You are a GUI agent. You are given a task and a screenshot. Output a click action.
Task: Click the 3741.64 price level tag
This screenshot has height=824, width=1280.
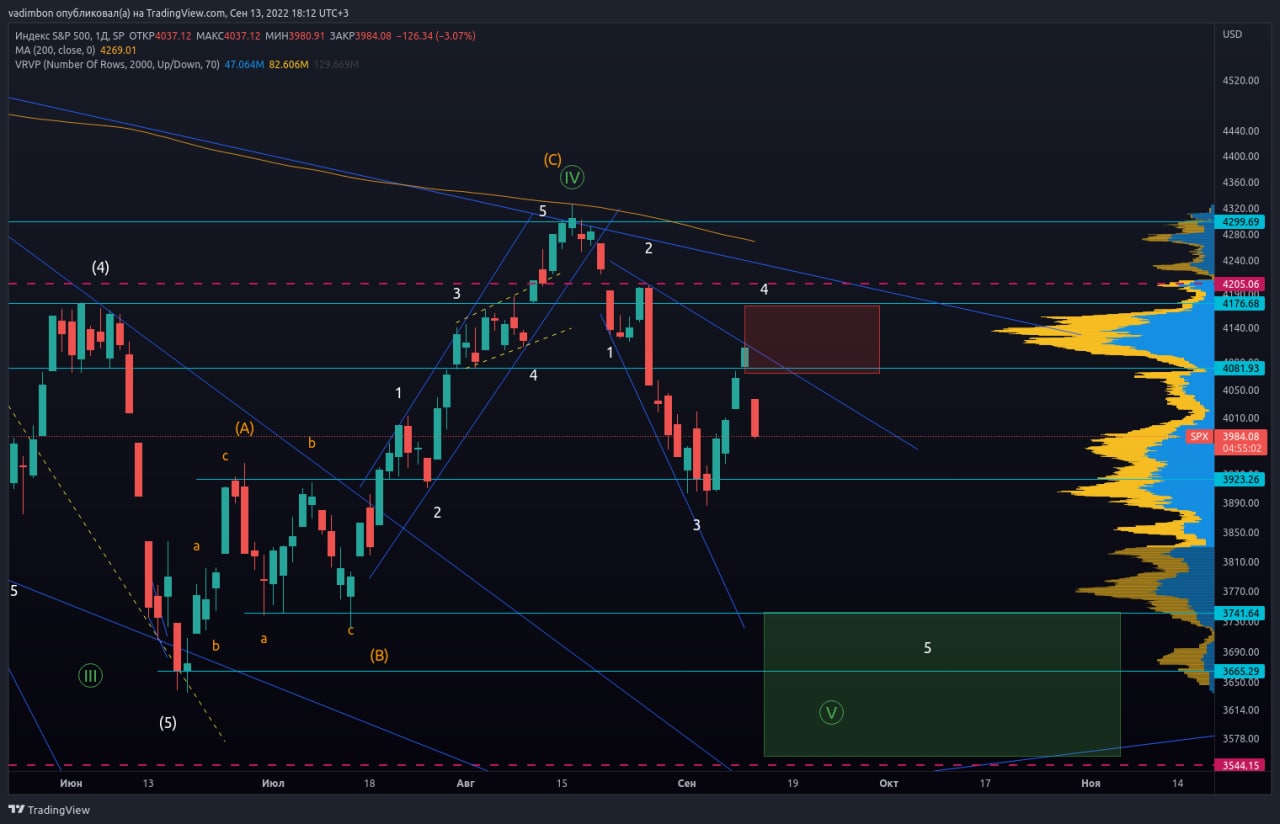pos(1239,613)
